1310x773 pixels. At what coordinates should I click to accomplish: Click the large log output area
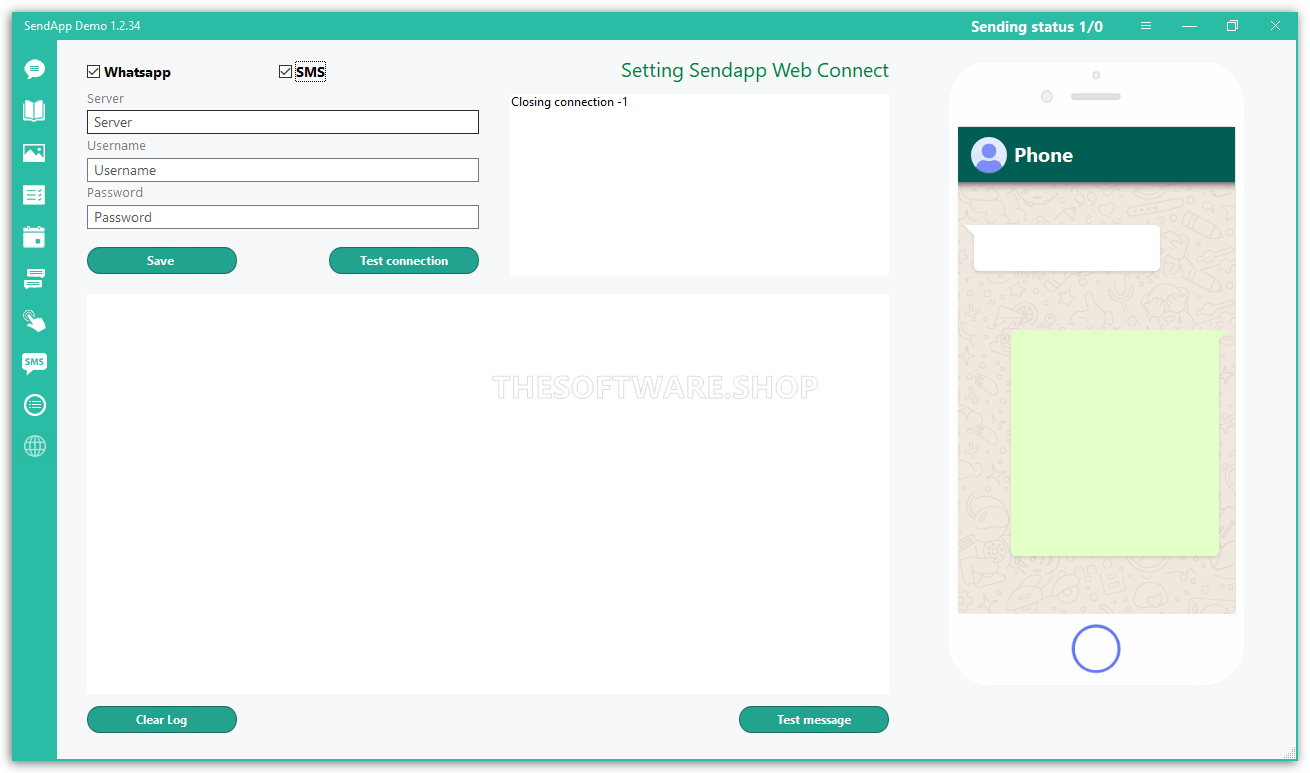pos(488,494)
